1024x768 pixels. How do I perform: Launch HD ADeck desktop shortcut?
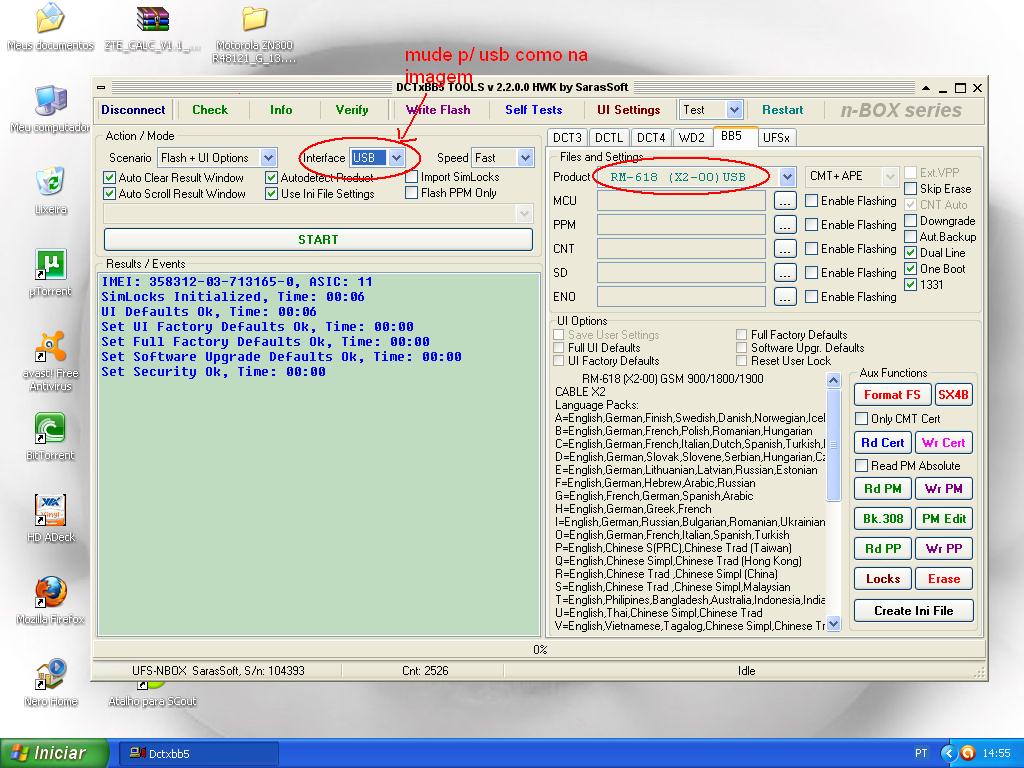[x=51, y=519]
